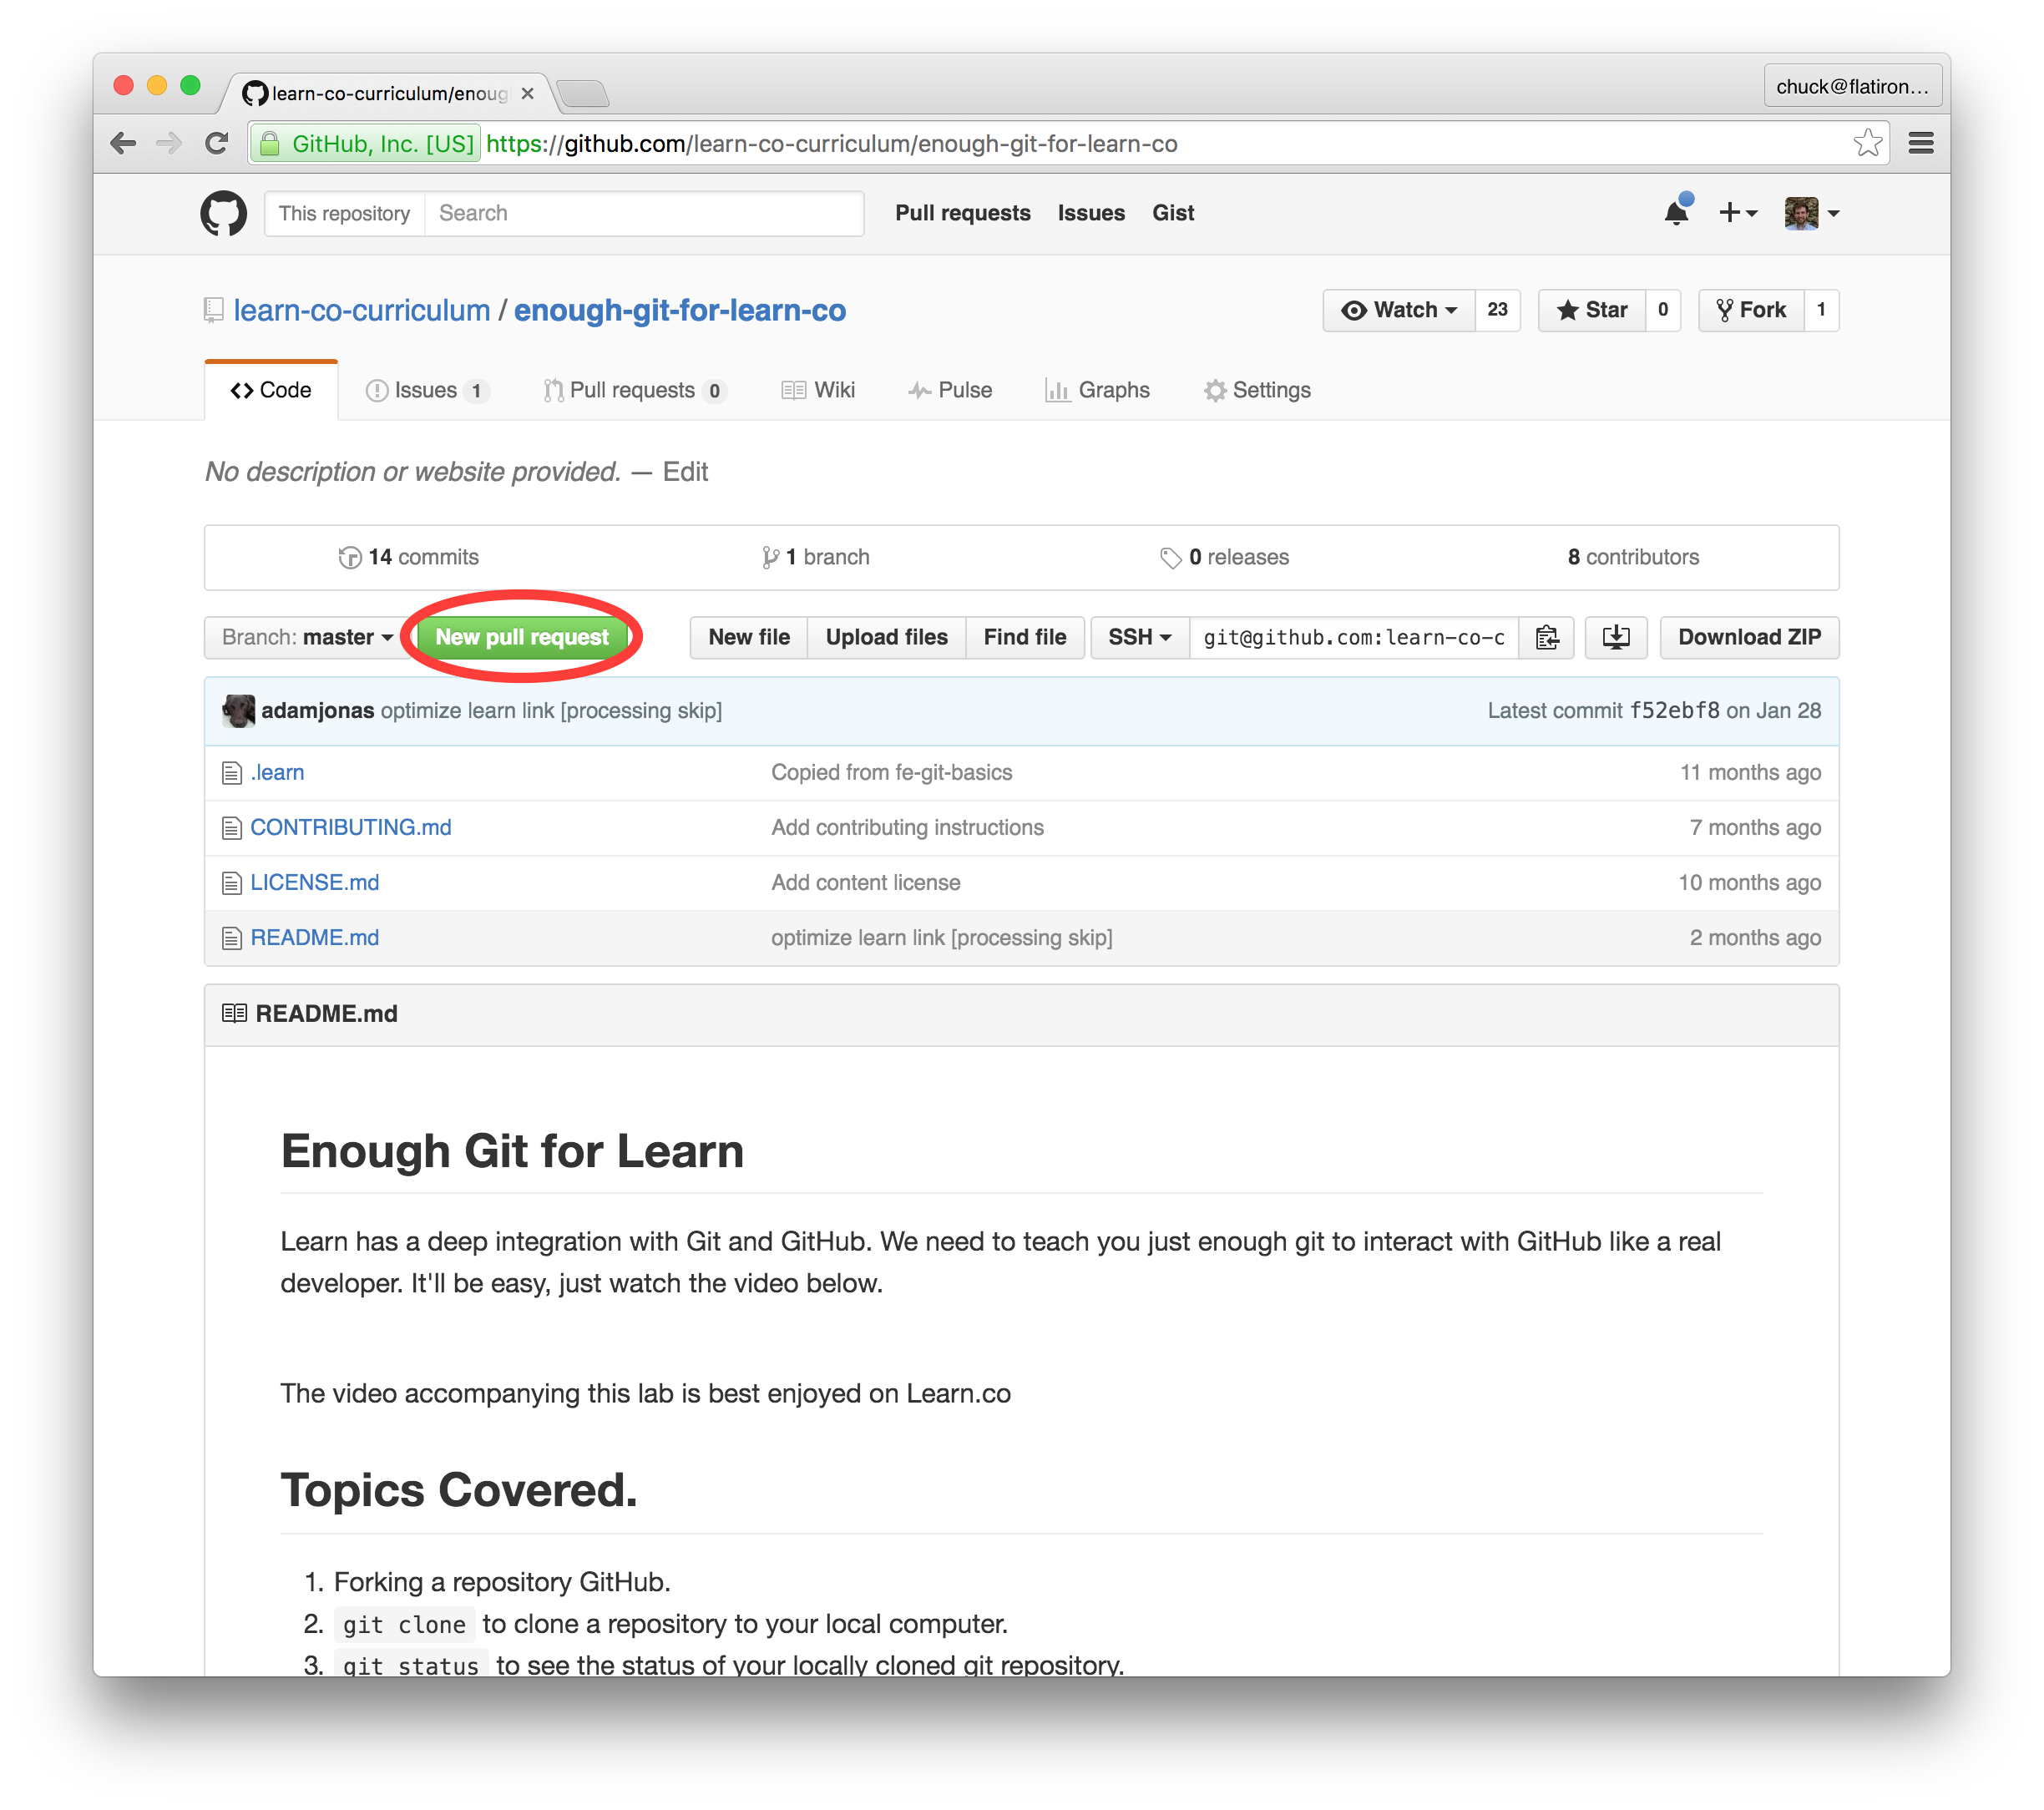2044x1810 pixels.
Task: Click the GitHub octocat logo icon
Action: (224, 213)
